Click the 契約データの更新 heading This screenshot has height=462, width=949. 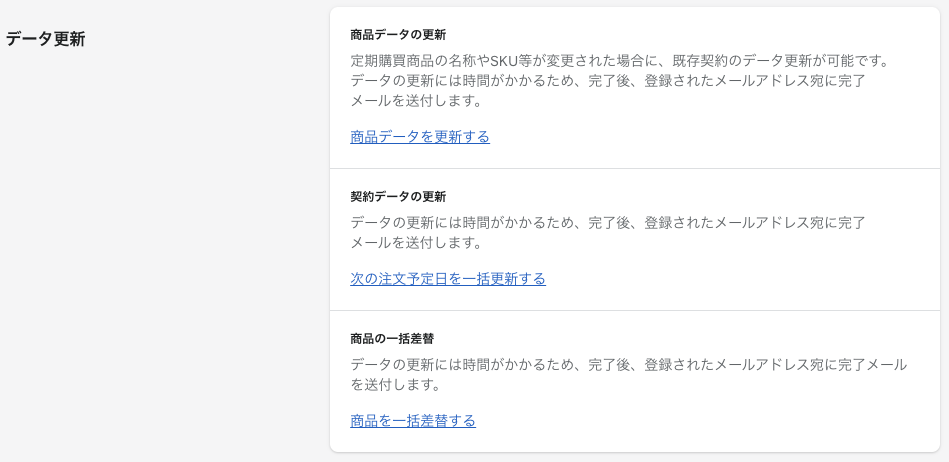[x=398, y=197]
